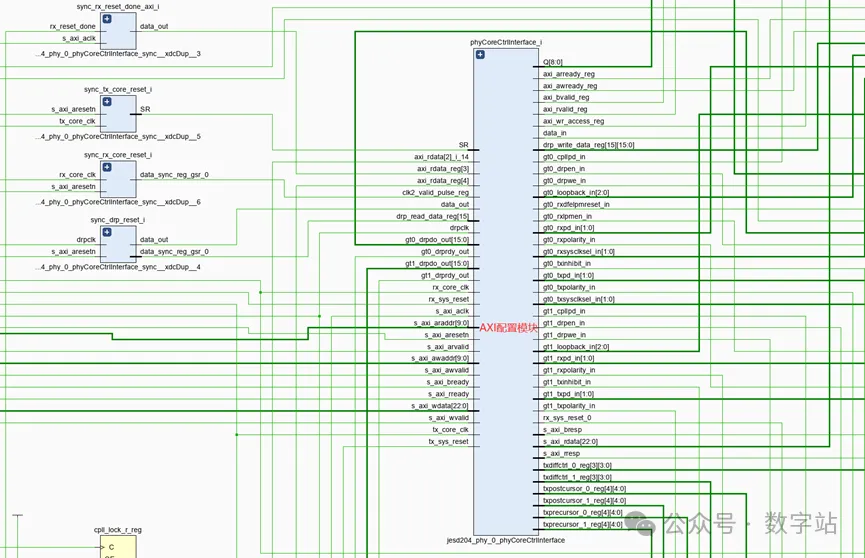Screen dimensions: 865x558
Task: Select the txdiffctrl_0_reg[3][3:0] pin
Action: click(x=577, y=465)
